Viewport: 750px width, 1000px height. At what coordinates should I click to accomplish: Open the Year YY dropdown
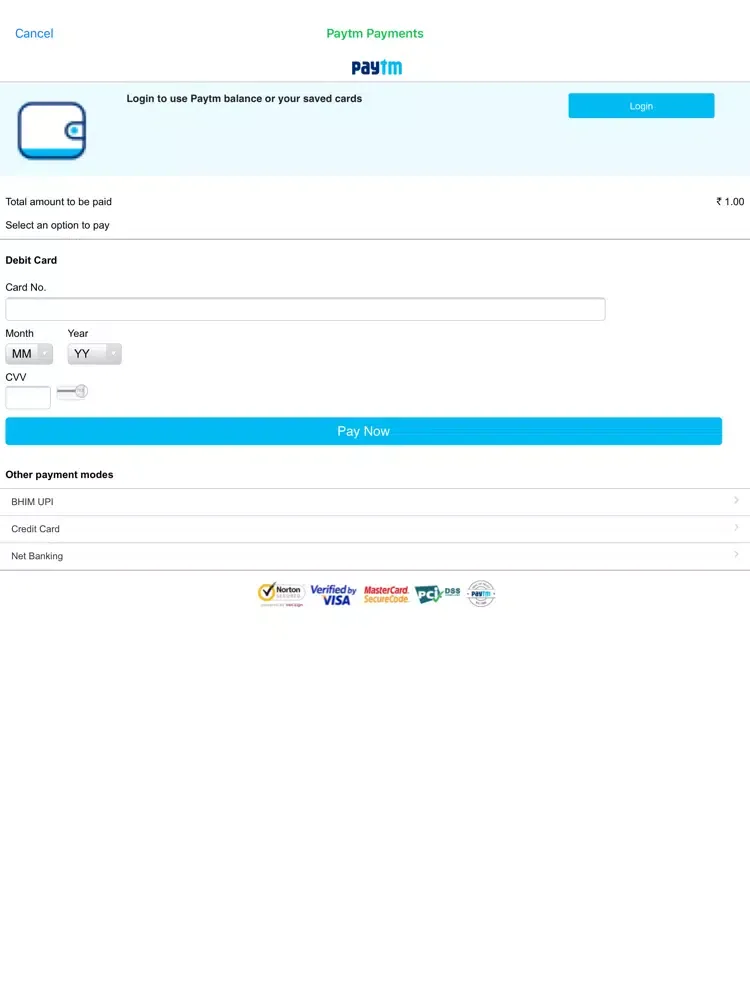tap(94, 354)
